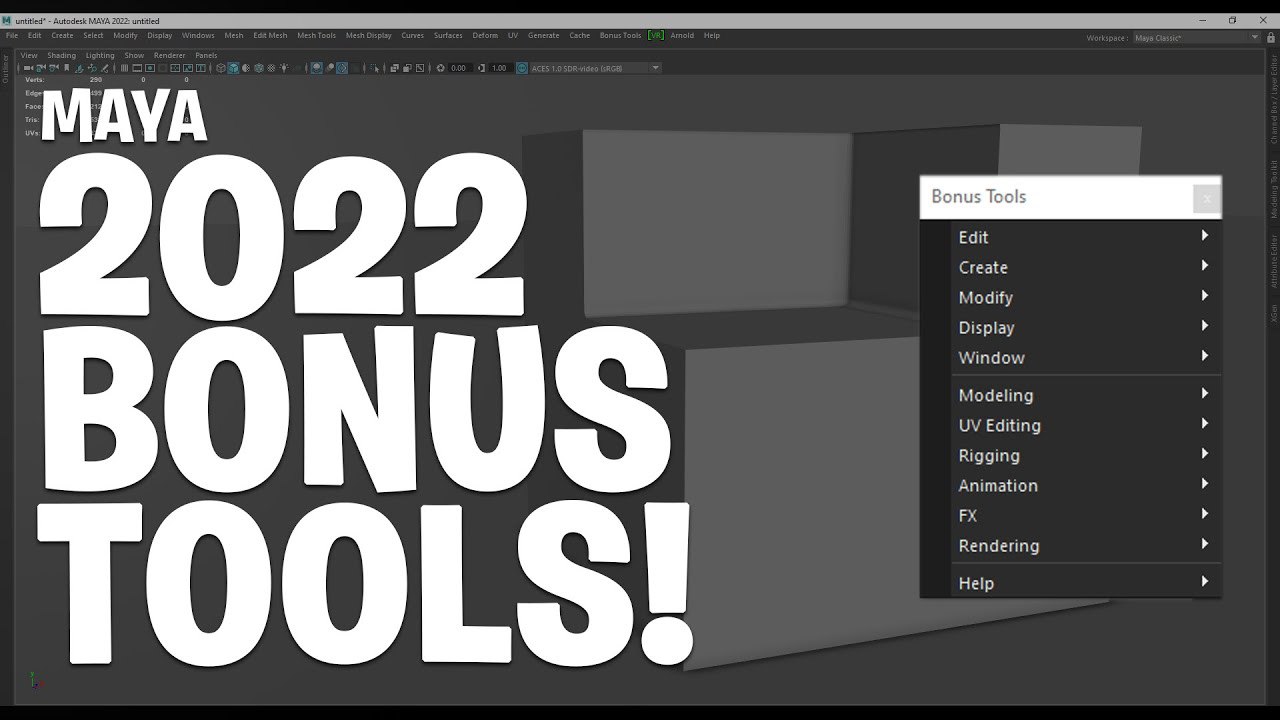Open the Edit Mesh menu
The height and width of the screenshot is (720, 1280).
tap(270, 35)
